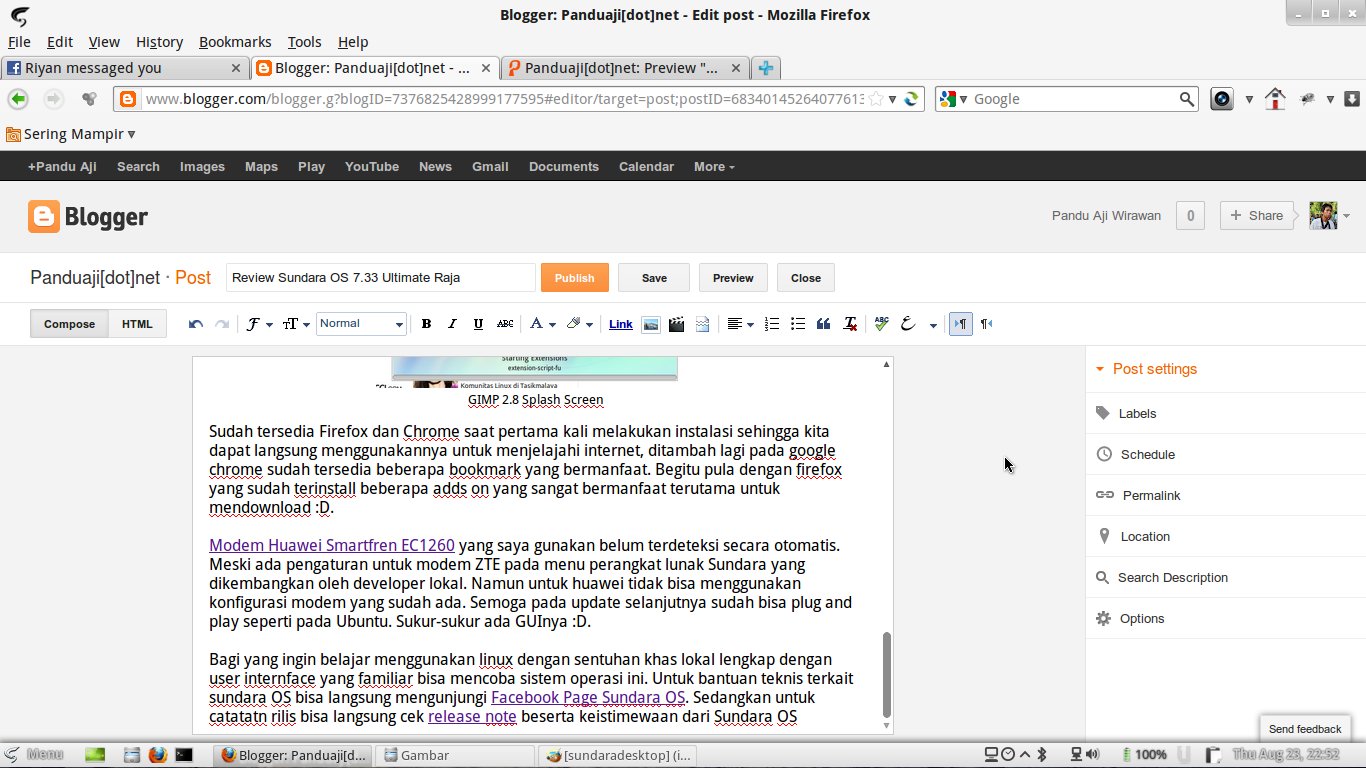Click the volume icon in system tray
This screenshot has width=1366, height=768.
(x=1092, y=755)
